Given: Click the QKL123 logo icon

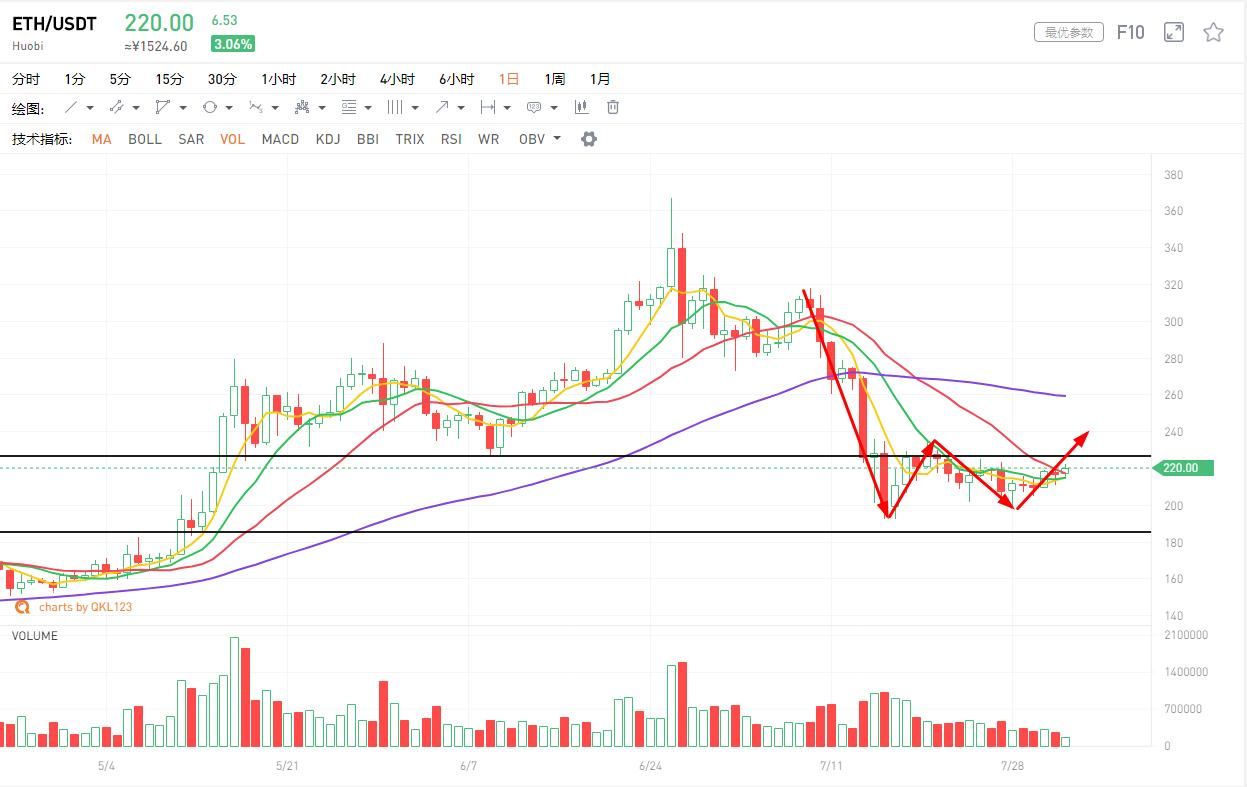Looking at the screenshot, I should (22, 606).
